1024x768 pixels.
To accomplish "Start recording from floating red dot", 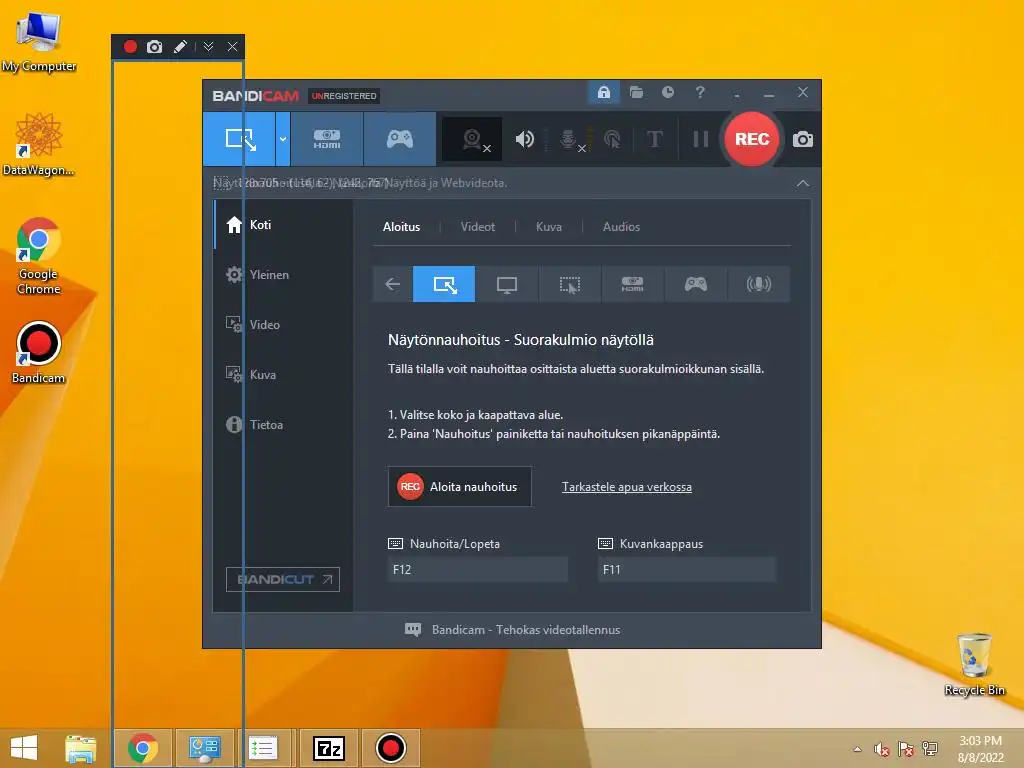I will pos(130,46).
